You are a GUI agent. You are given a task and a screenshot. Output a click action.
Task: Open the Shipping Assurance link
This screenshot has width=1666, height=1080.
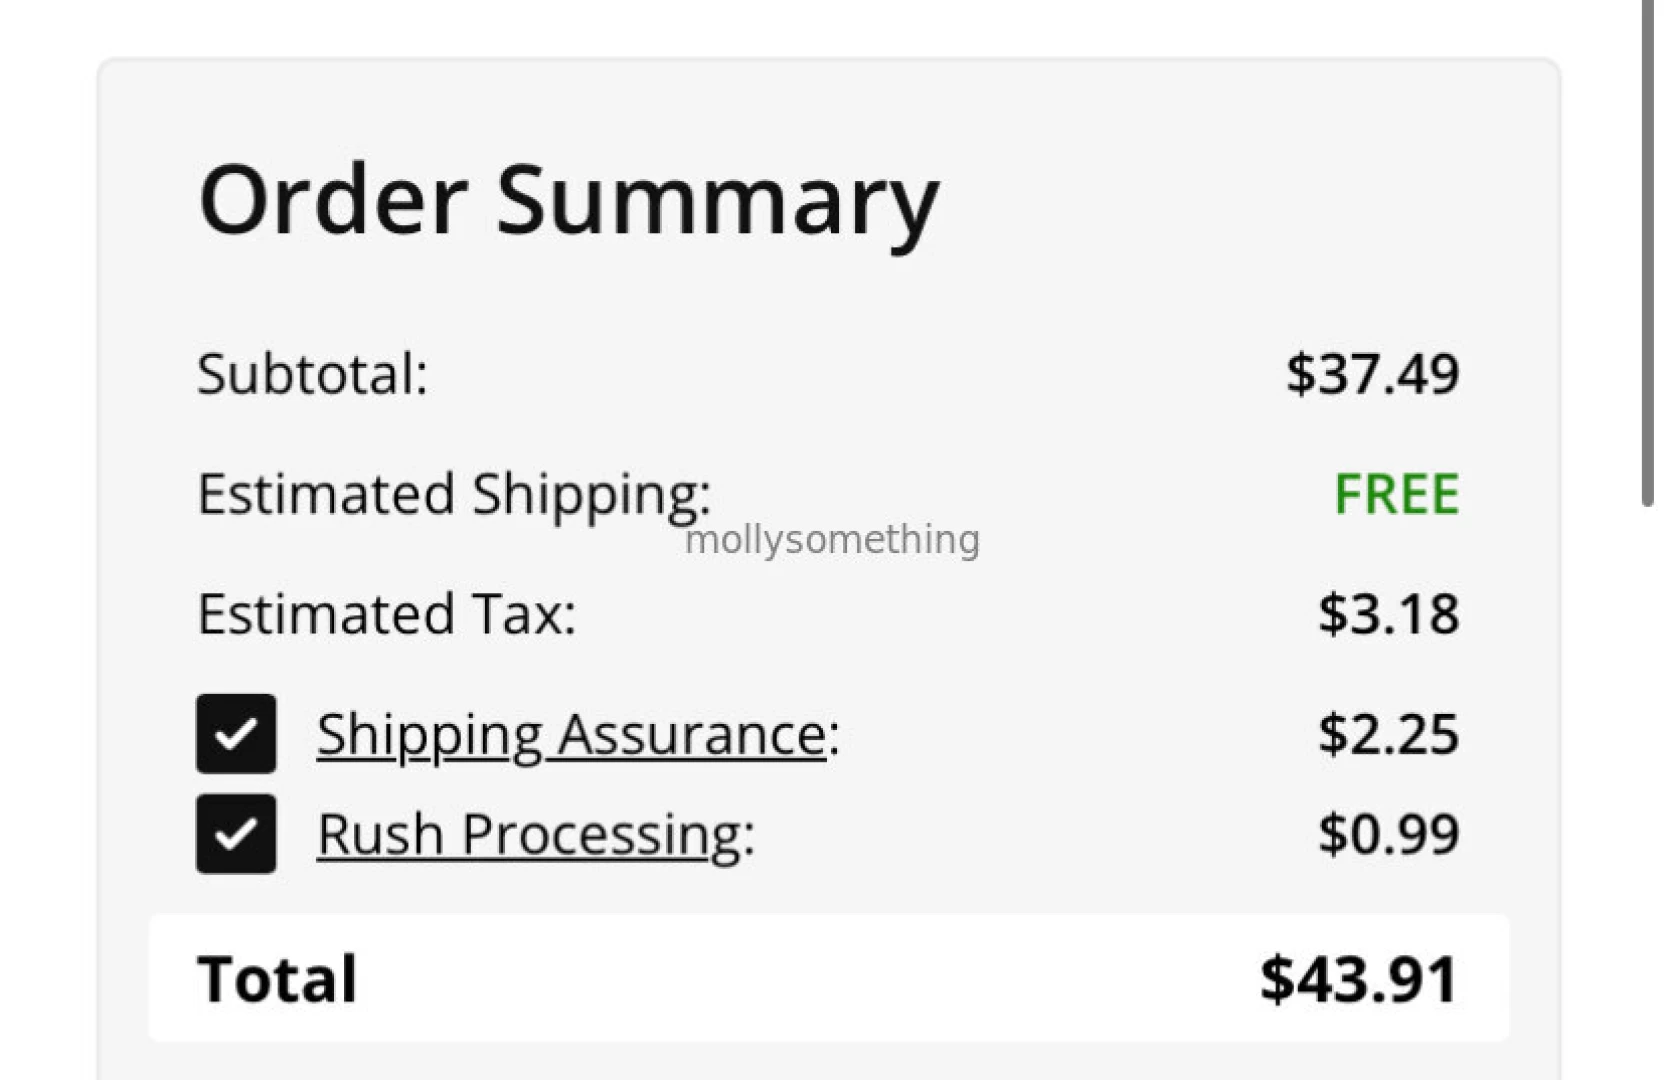571,735
